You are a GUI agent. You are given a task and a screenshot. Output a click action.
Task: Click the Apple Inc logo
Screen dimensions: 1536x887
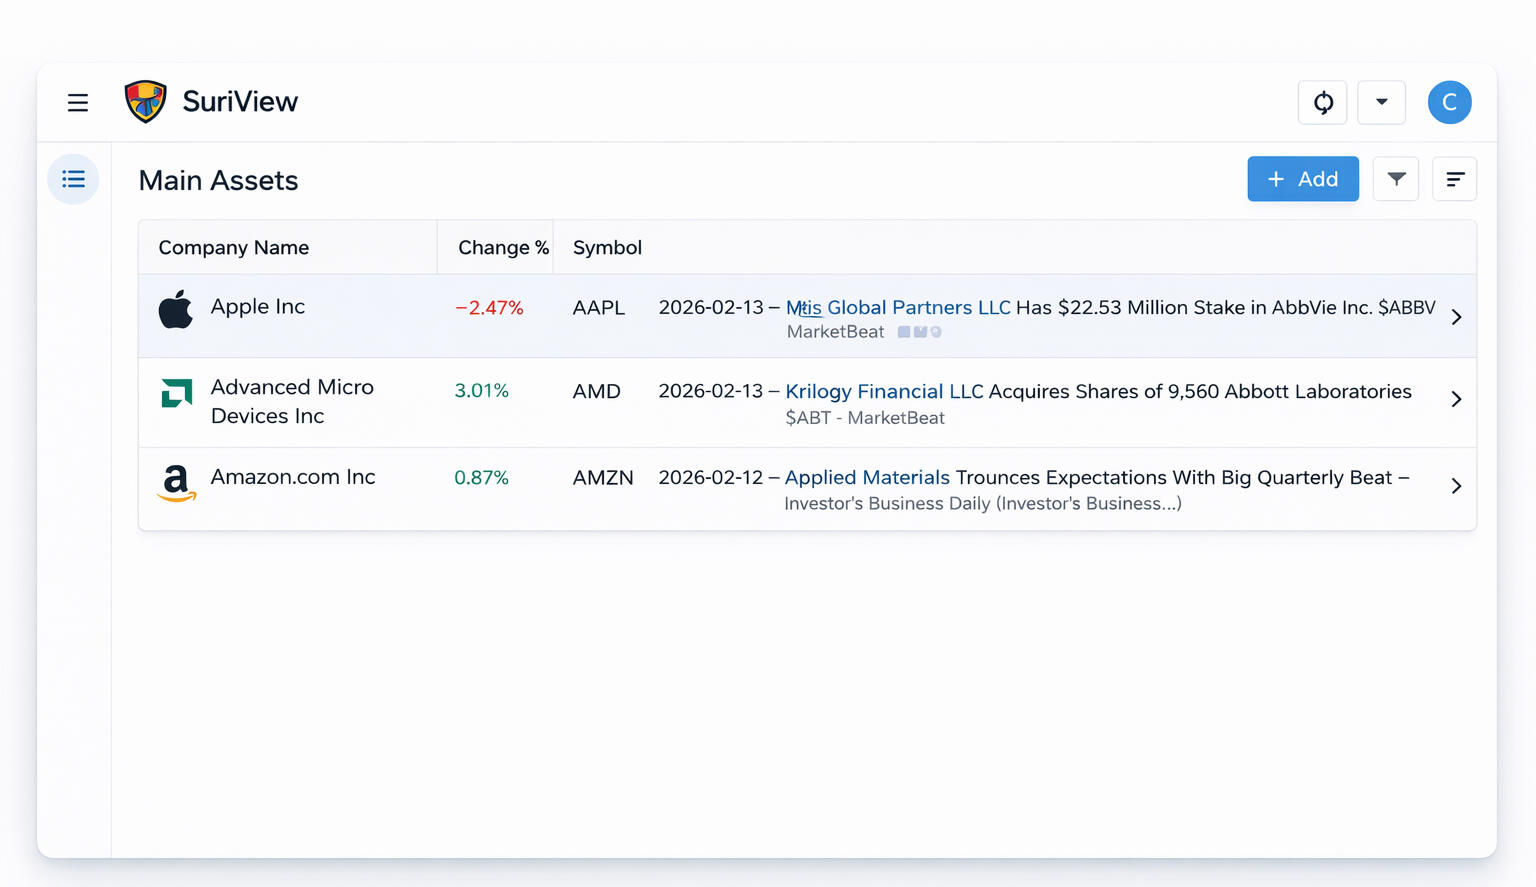tap(176, 310)
